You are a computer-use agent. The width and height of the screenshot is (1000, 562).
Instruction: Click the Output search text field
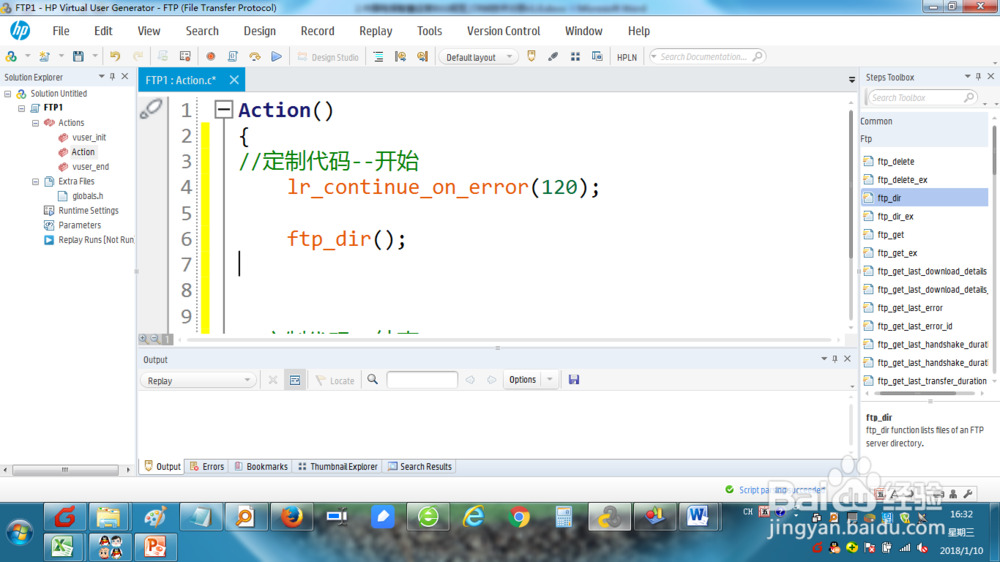click(x=422, y=380)
